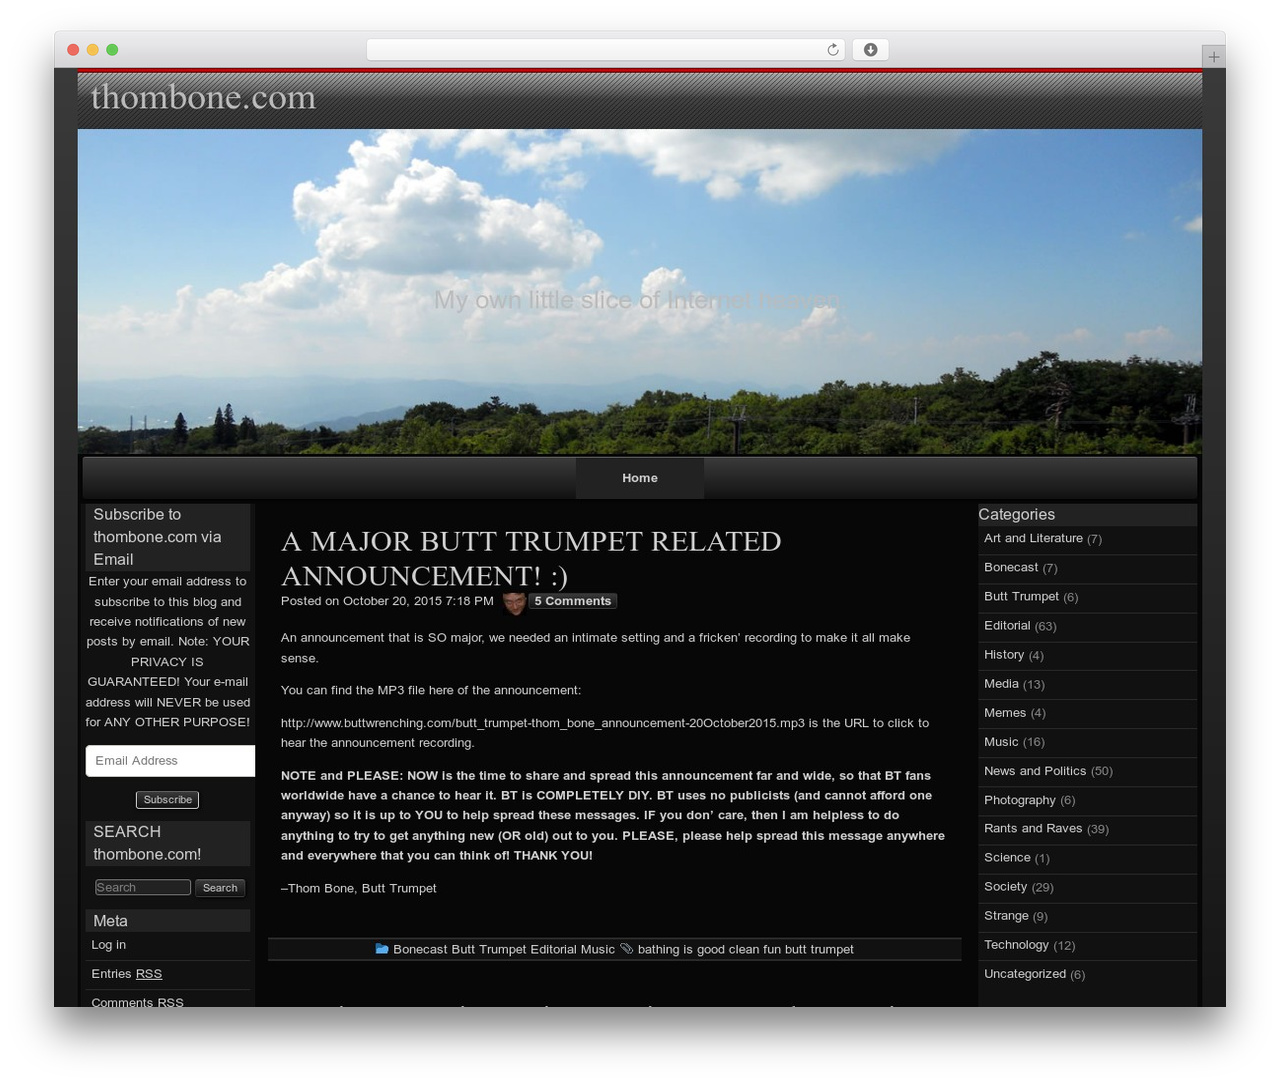The width and height of the screenshot is (1280, 1084).
Task: View the 5 Comments link
Action: coord(573,601)
